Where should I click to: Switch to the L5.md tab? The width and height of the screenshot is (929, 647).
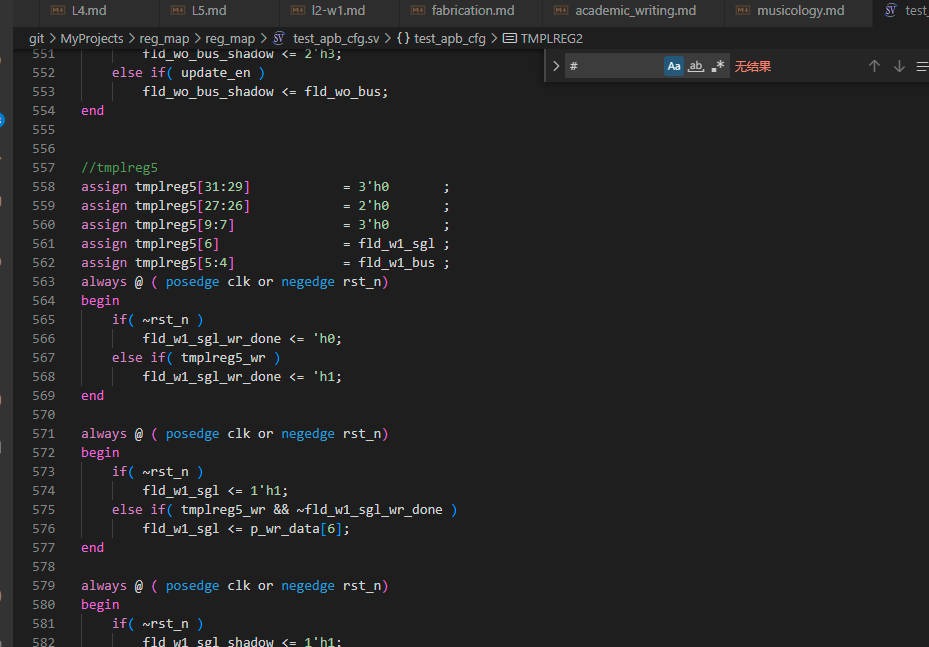click(x=208, y=11)
